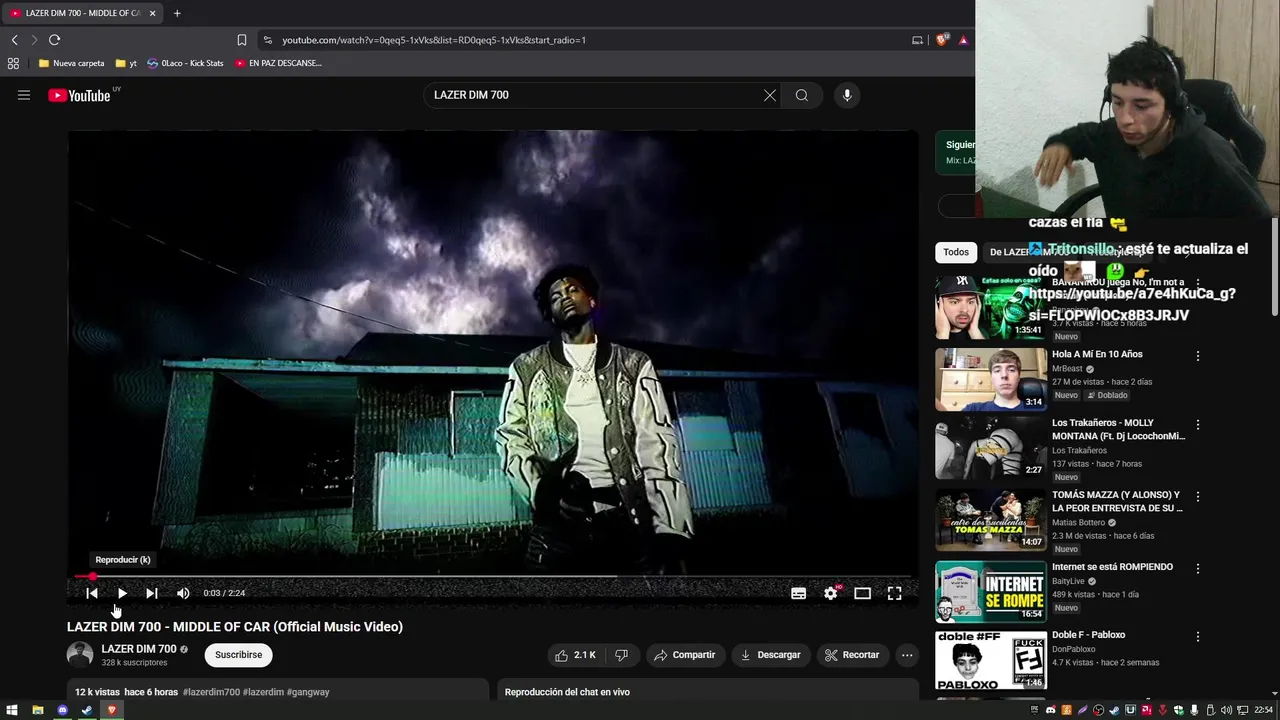
Task: Open the LAZER DIM 700 channel name link
Action: tap(138, 649)
